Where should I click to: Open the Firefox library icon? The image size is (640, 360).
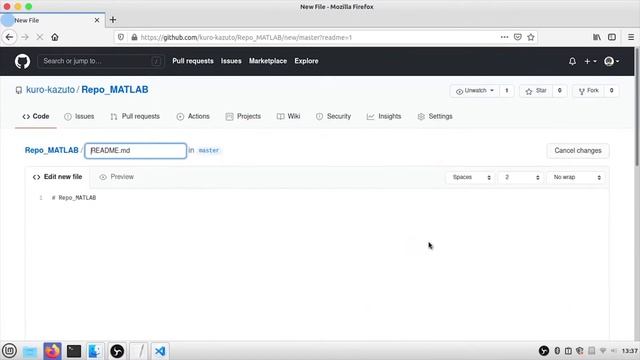[597, 37]
